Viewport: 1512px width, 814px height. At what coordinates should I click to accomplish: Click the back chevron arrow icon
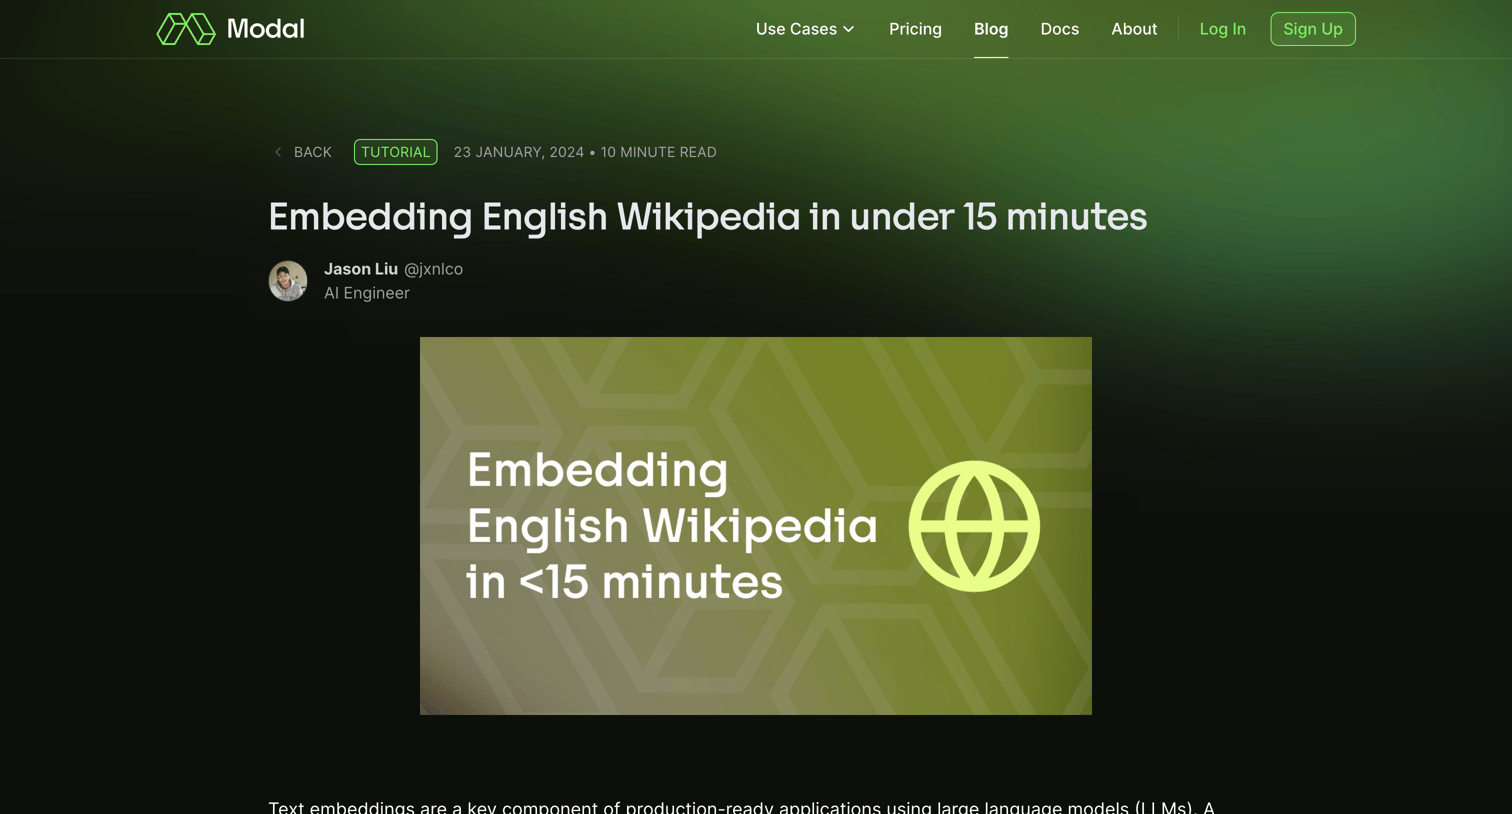(x=278, y=152)
